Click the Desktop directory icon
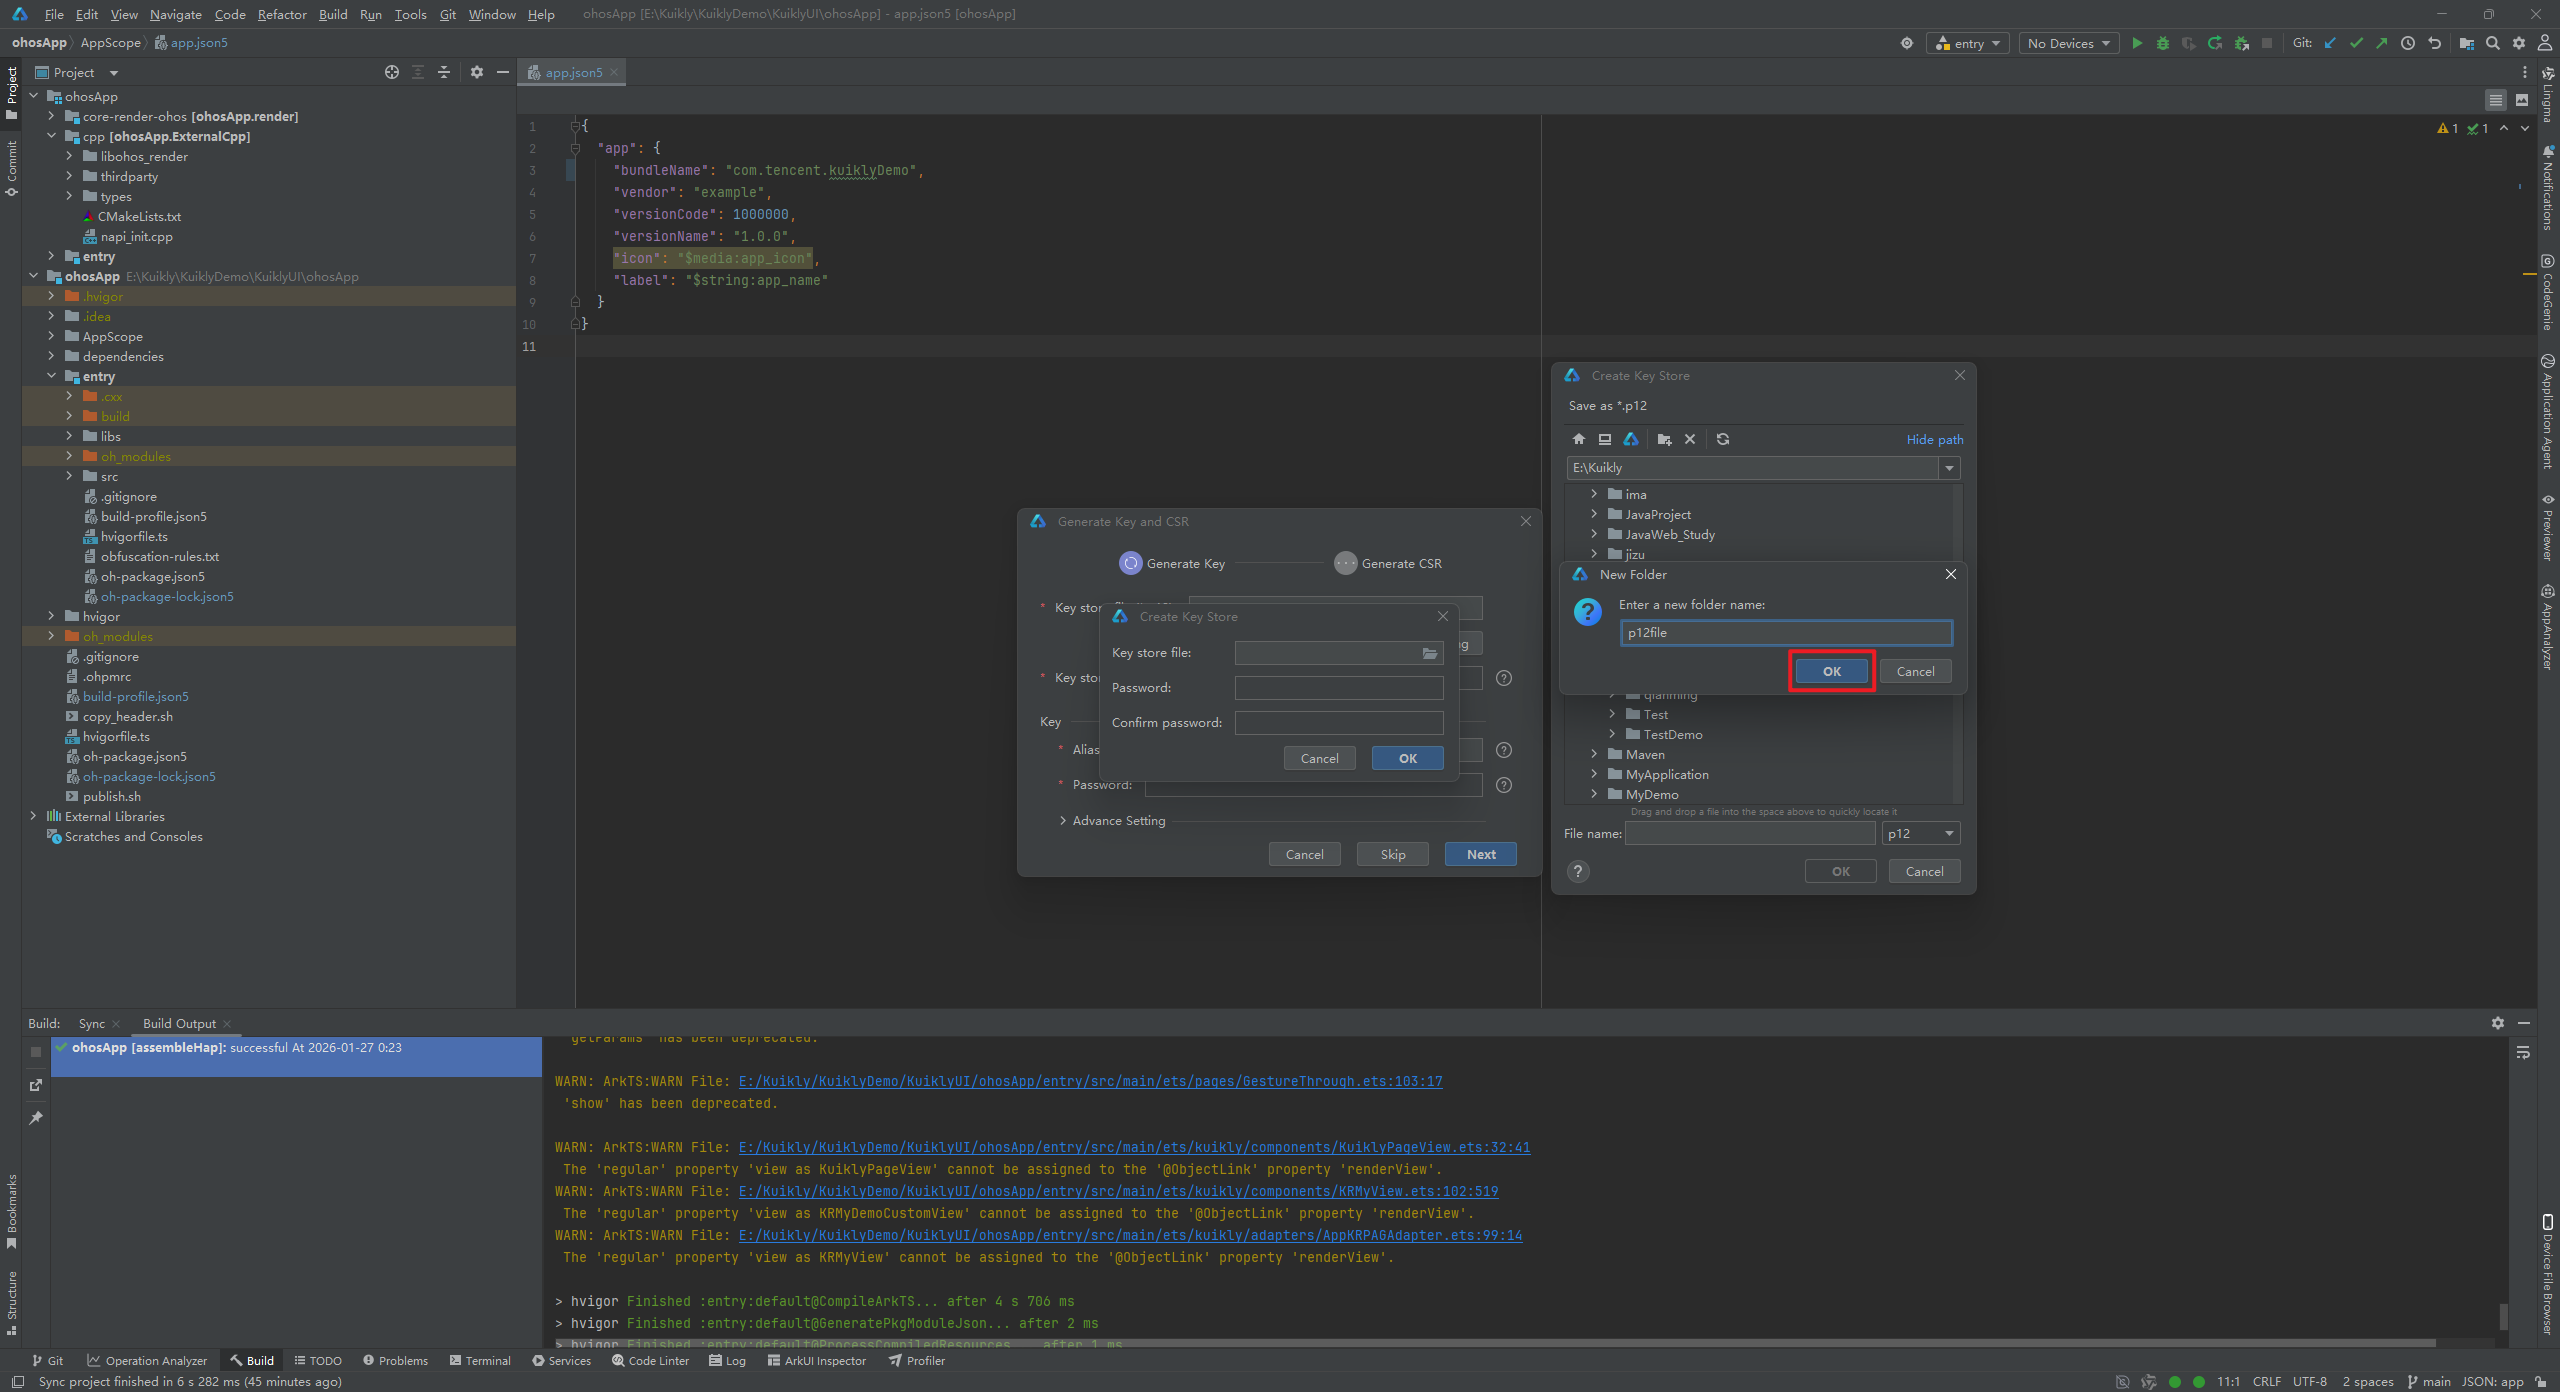2560x1392 pixels. [1605, 439]
